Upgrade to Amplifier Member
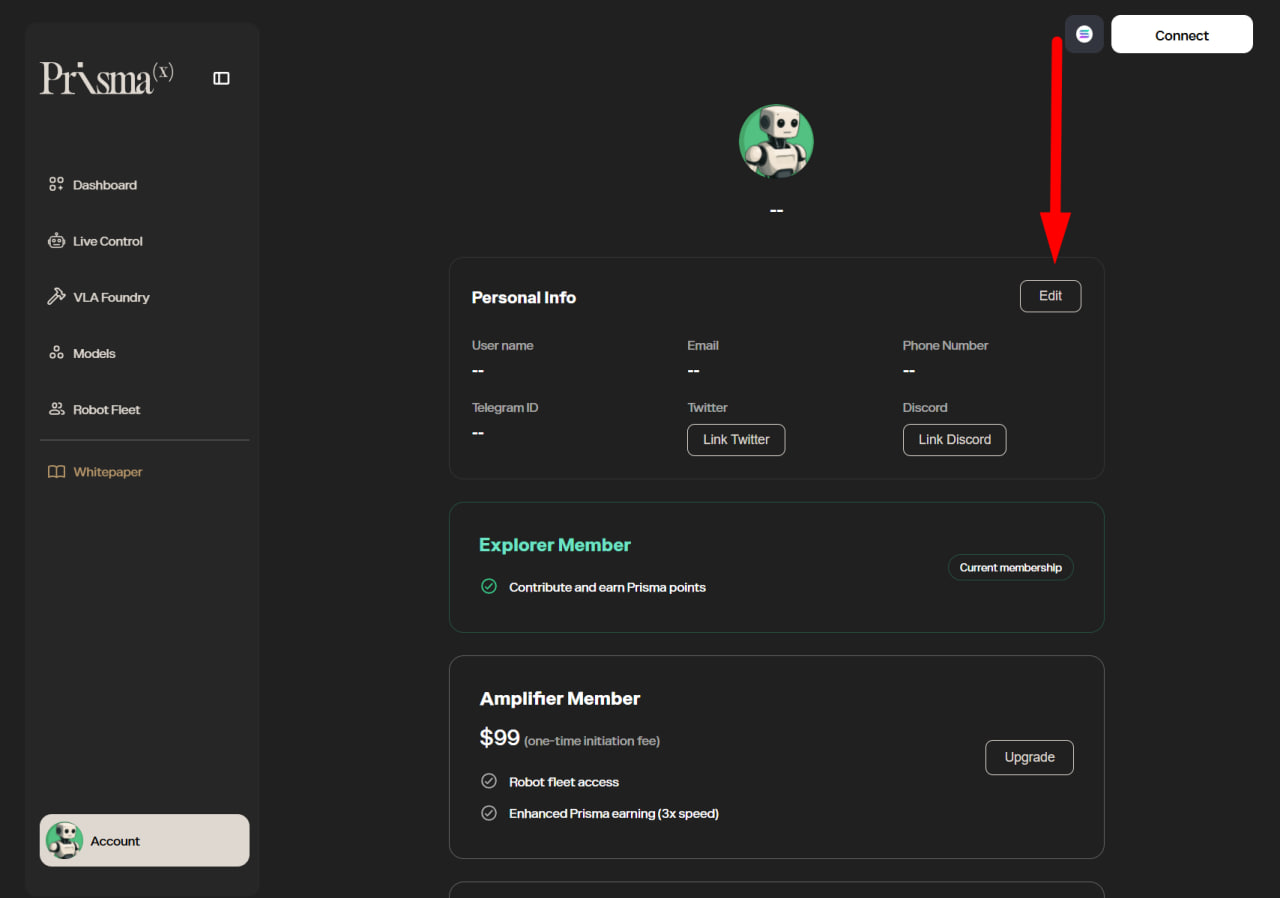This screenshot has height=898, width=1280. click(x=1029, y=757)
